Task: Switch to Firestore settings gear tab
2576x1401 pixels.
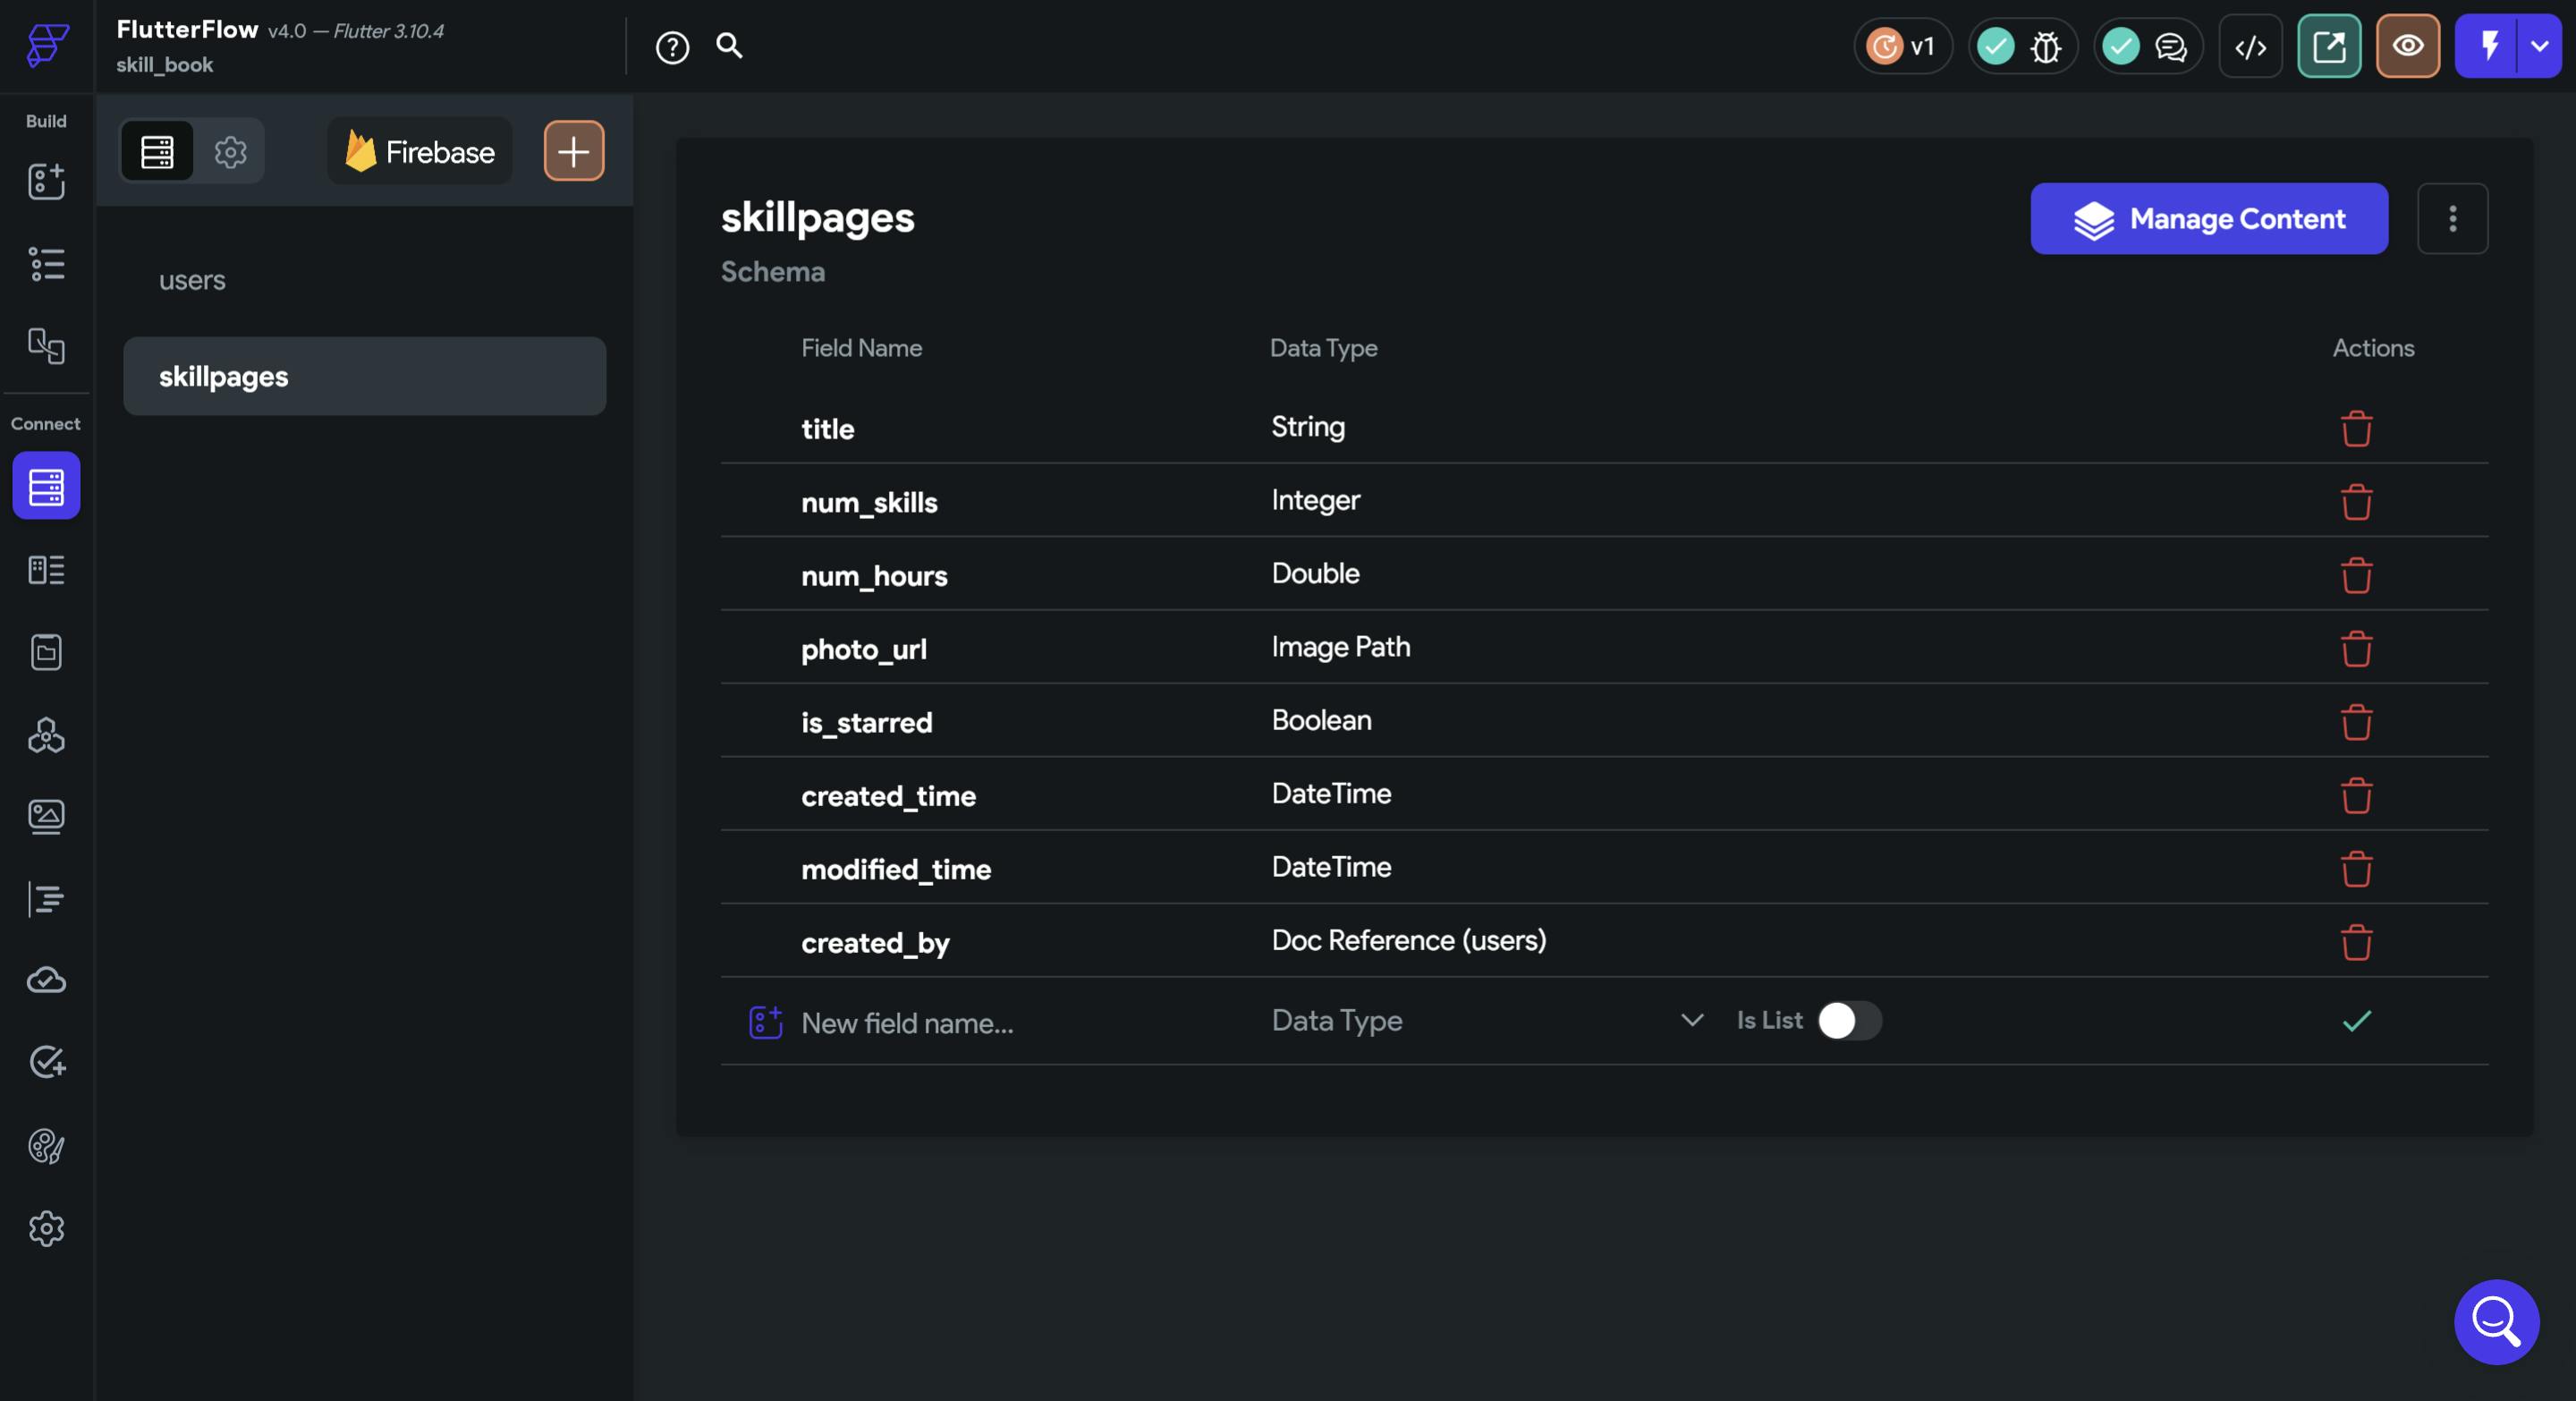Action: (230, 152)
